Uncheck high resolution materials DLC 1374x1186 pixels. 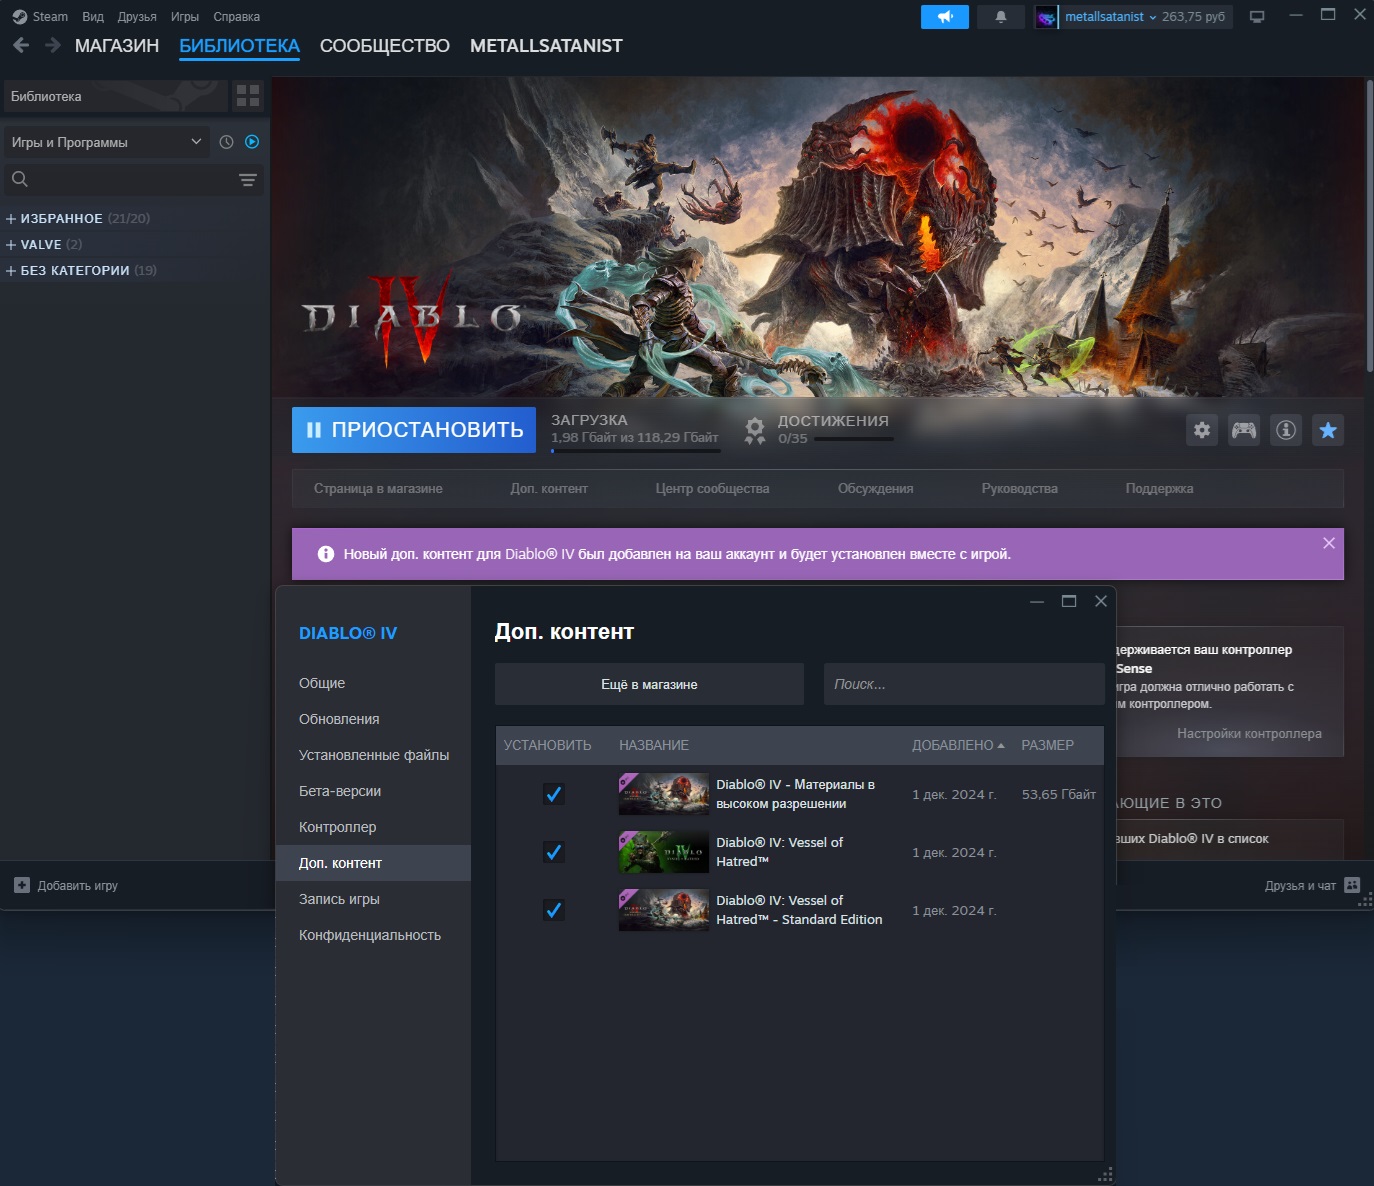[553, 794]
